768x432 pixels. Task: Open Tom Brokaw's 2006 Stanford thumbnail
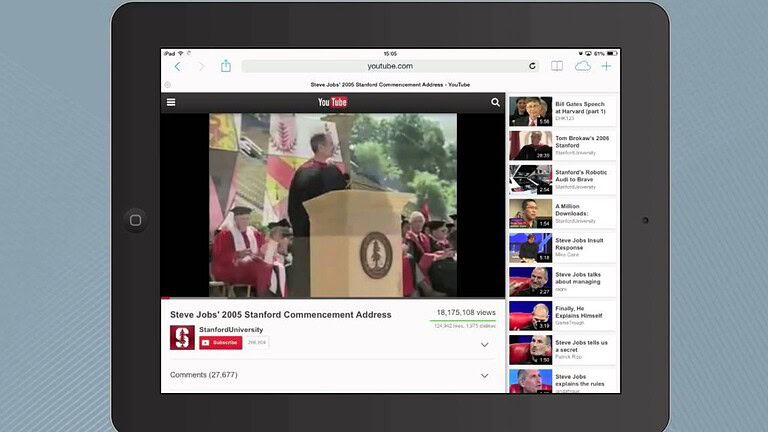click(530, 145)
